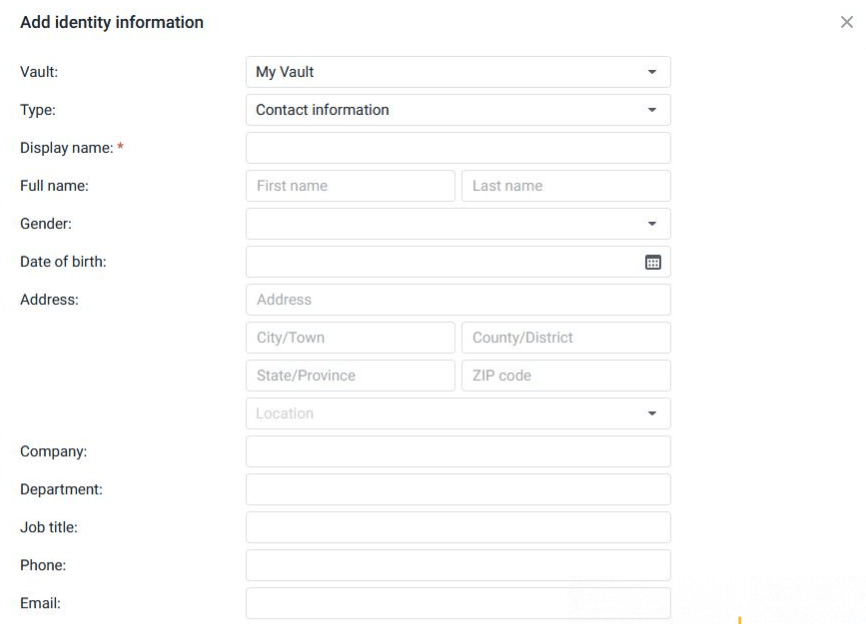866x624 pixels.
Task: Select the City/Town input field
Action: 349,337
